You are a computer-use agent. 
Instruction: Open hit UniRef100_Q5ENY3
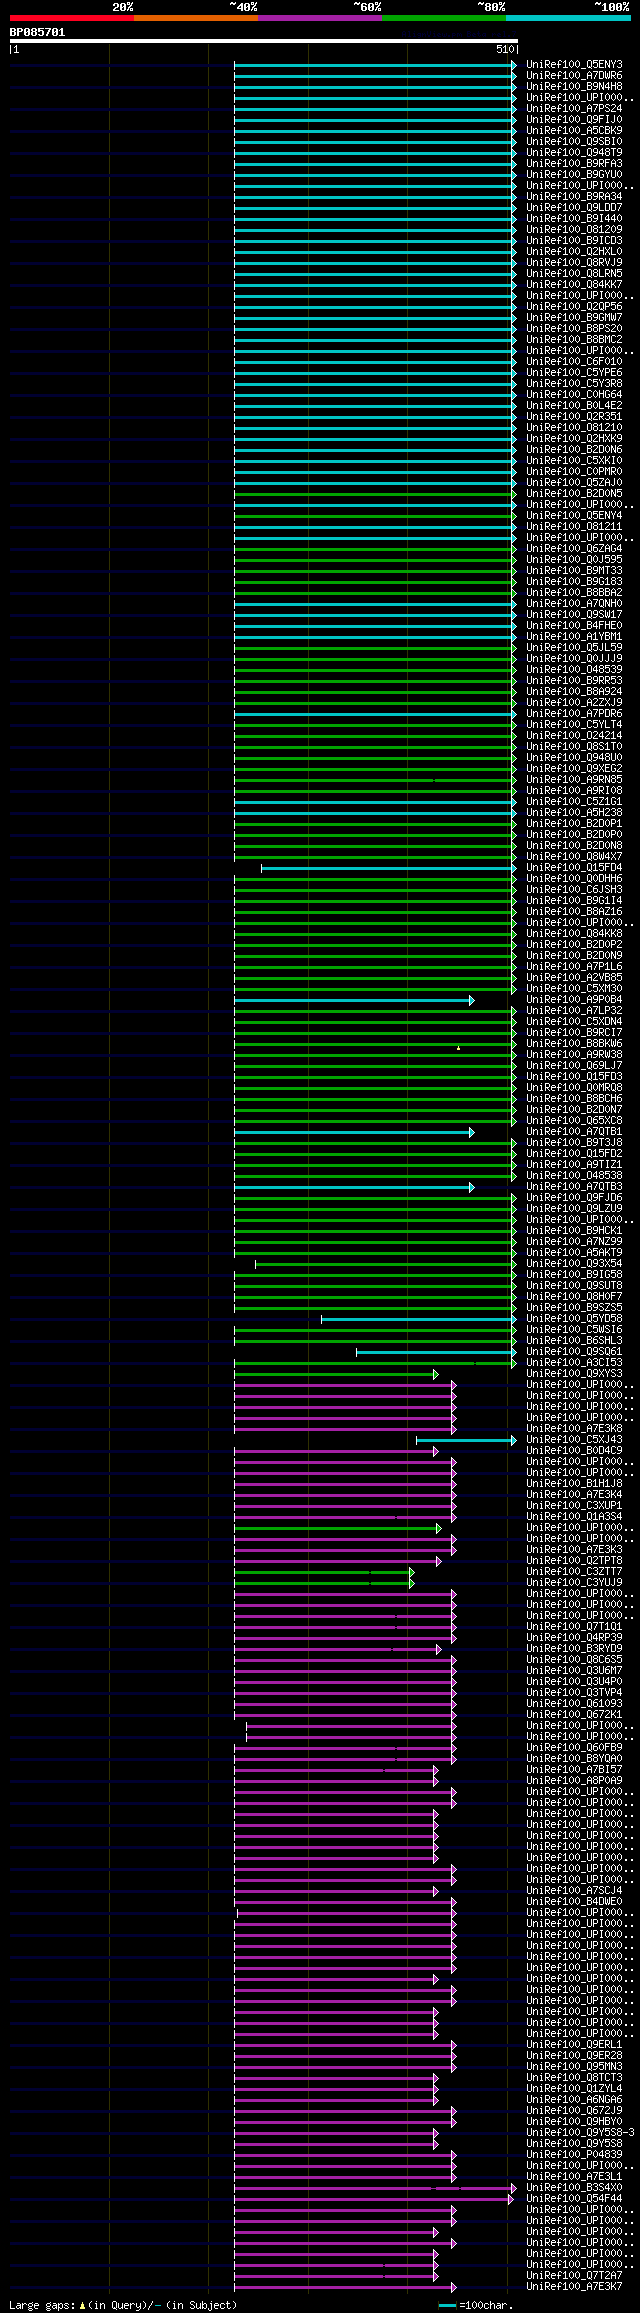574,65
